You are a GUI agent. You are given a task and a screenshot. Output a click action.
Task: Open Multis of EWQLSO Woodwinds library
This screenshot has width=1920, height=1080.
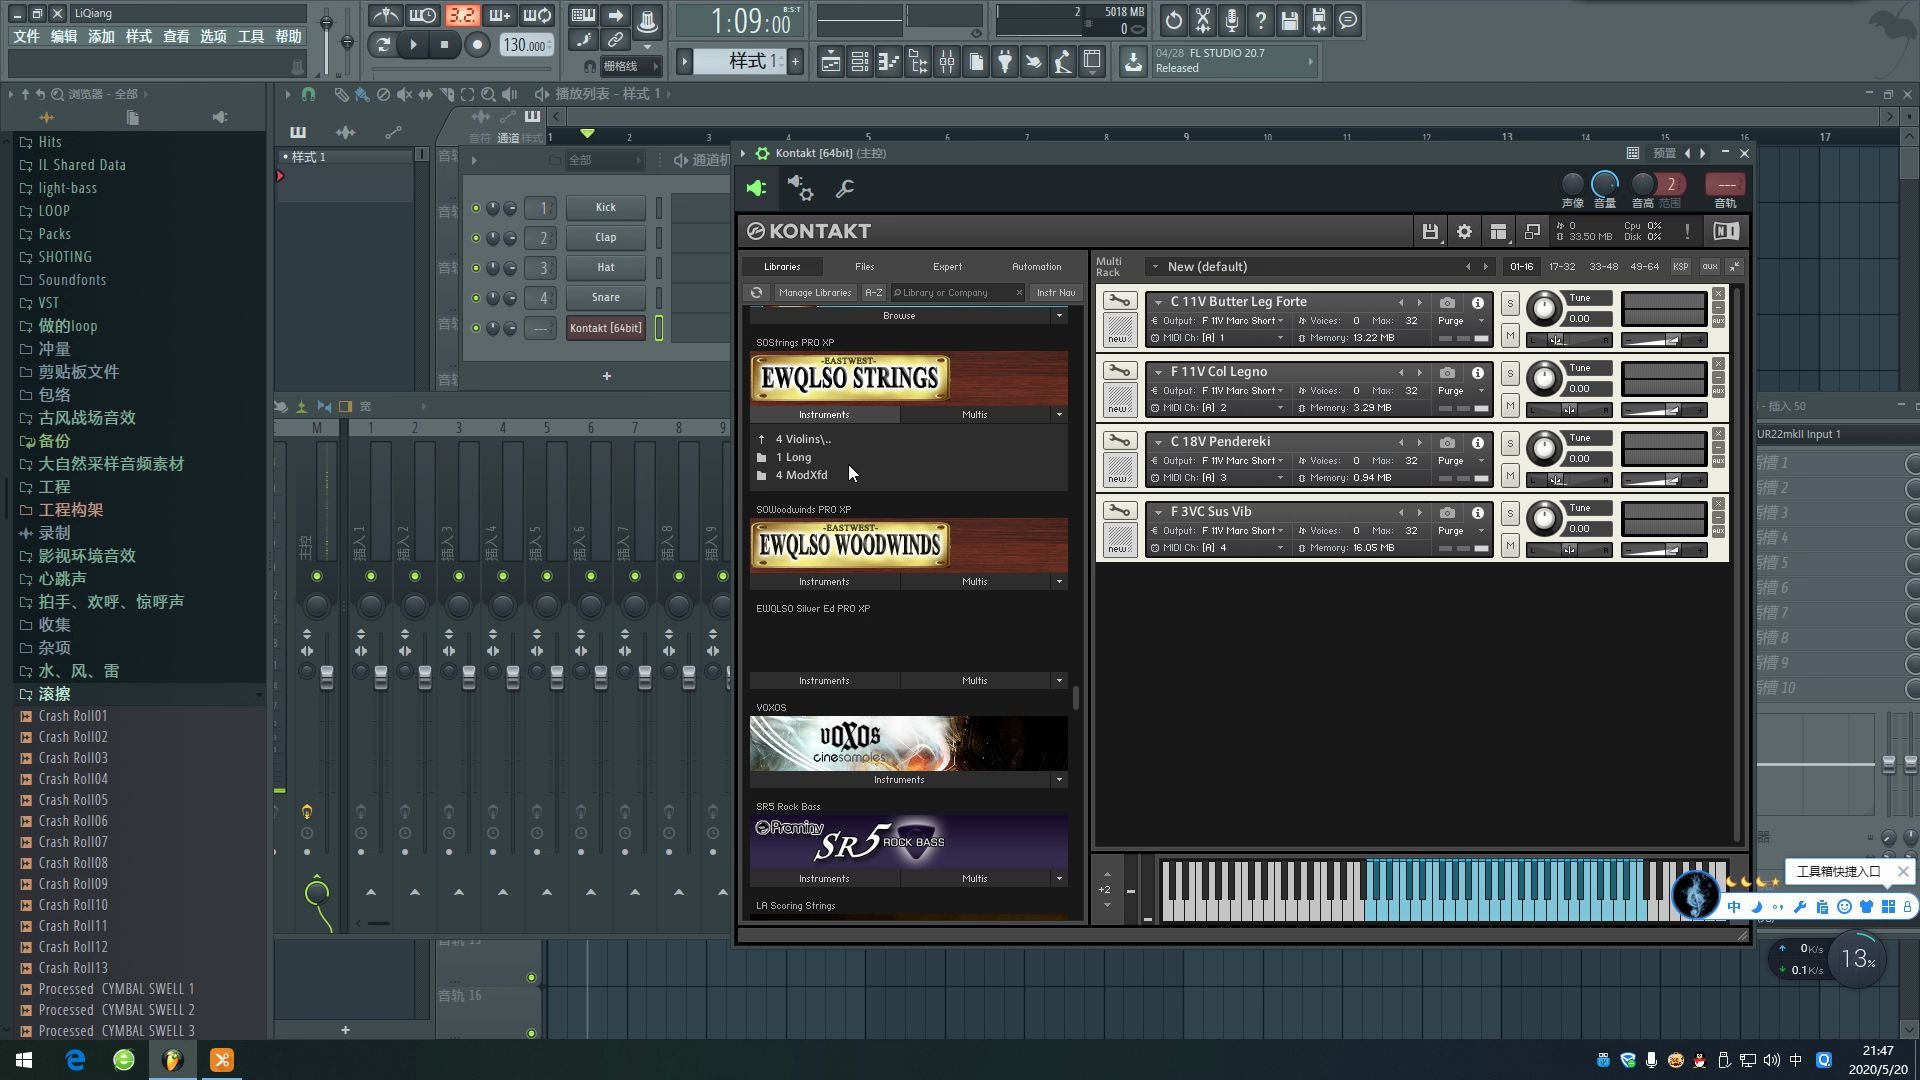(974, 582)
